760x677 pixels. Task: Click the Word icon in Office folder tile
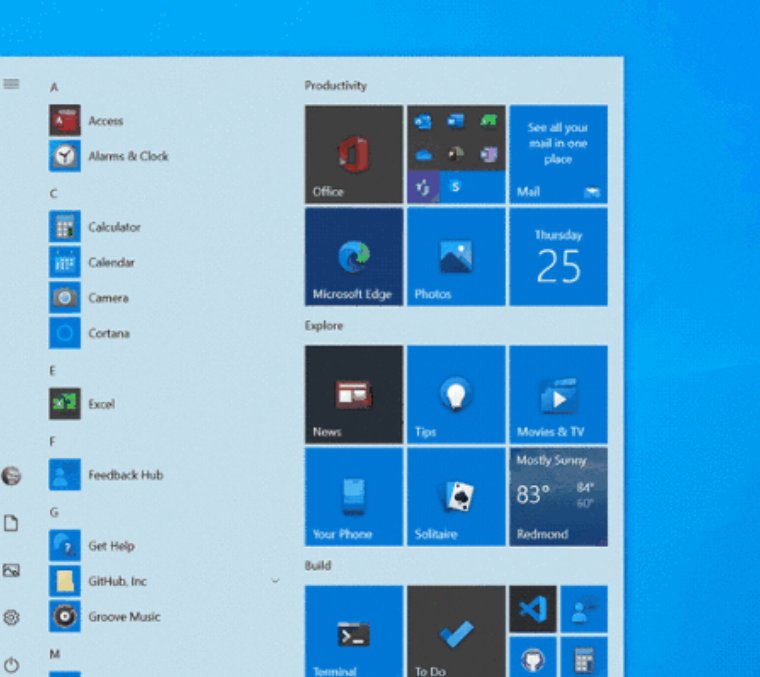[x=456, y=121]
